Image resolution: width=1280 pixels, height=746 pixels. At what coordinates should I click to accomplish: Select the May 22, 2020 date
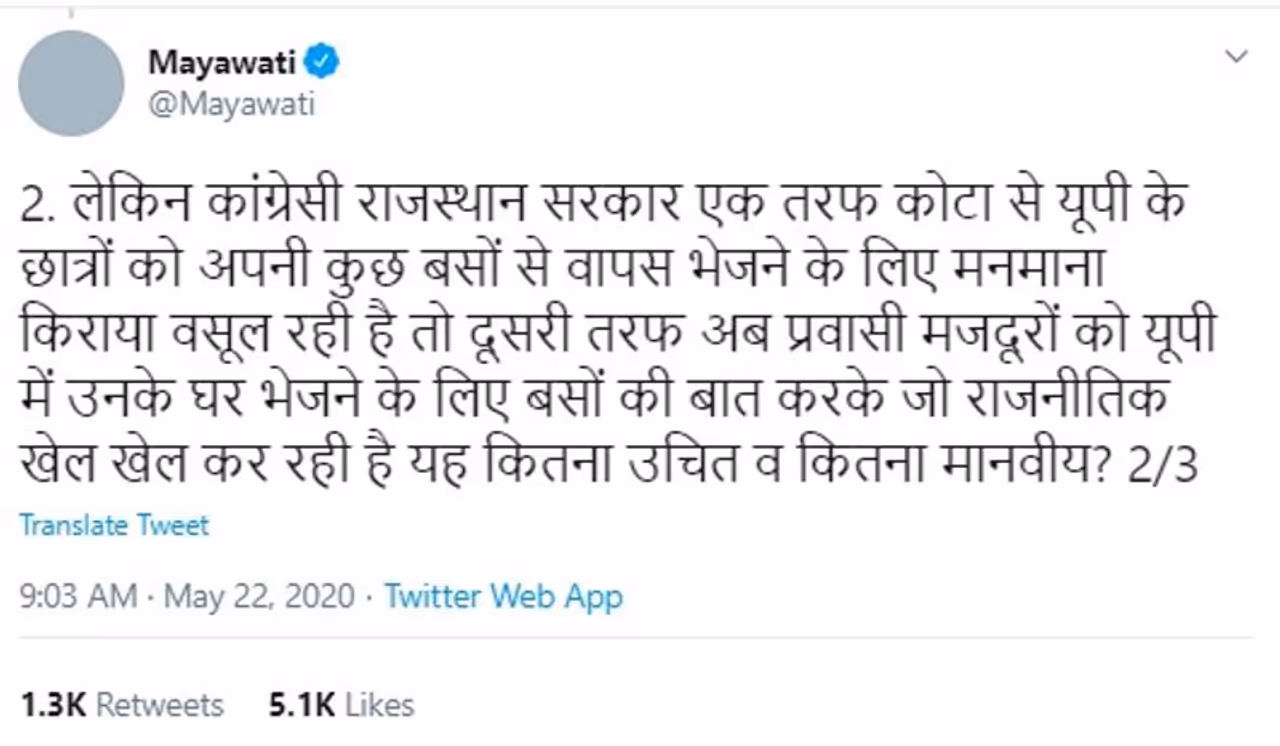pos(259,597)
